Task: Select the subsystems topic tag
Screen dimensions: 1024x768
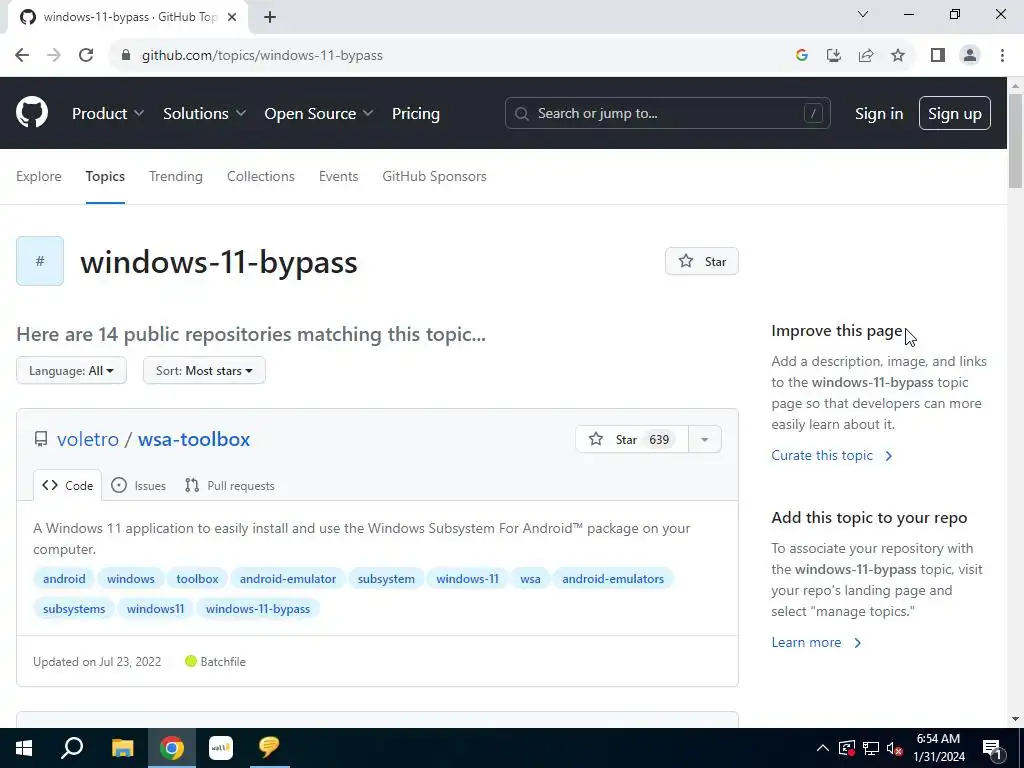Action: tap(74, 609)
